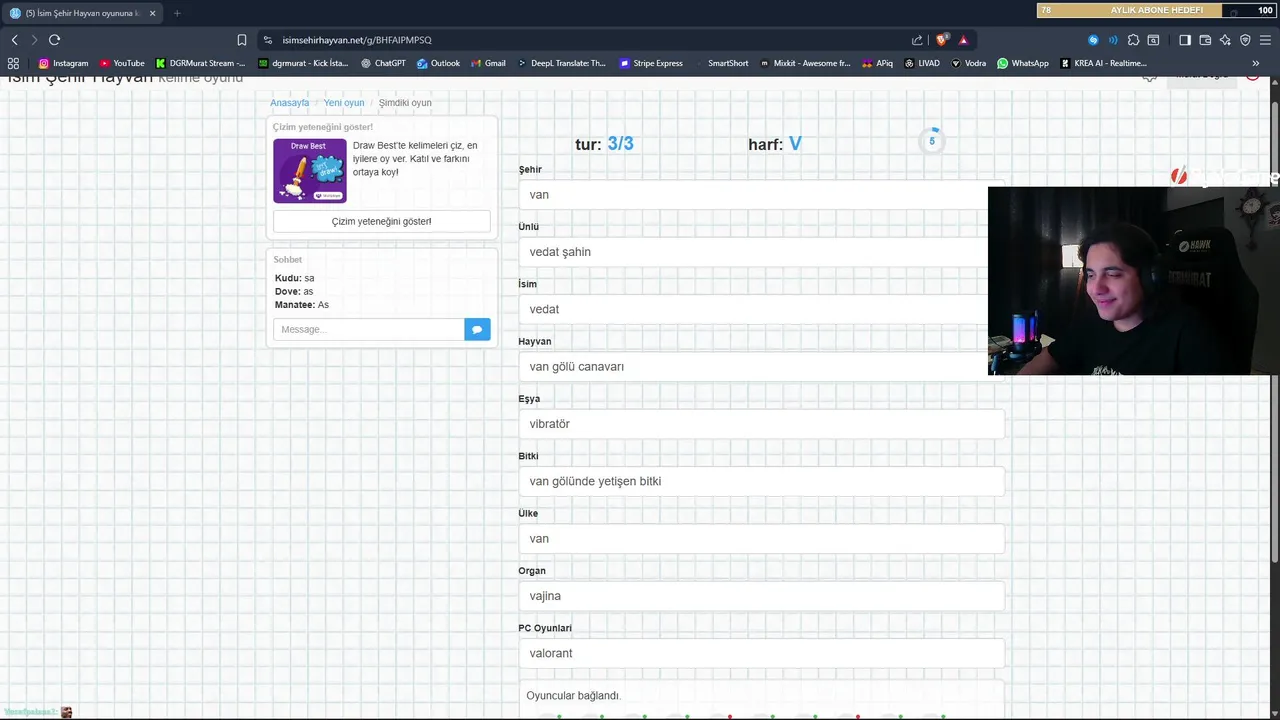Image resolution: width=1280 pixels, height=720 pixels.
Task: Click the forward navigation arrow
Action: click(x=34, y=40)
